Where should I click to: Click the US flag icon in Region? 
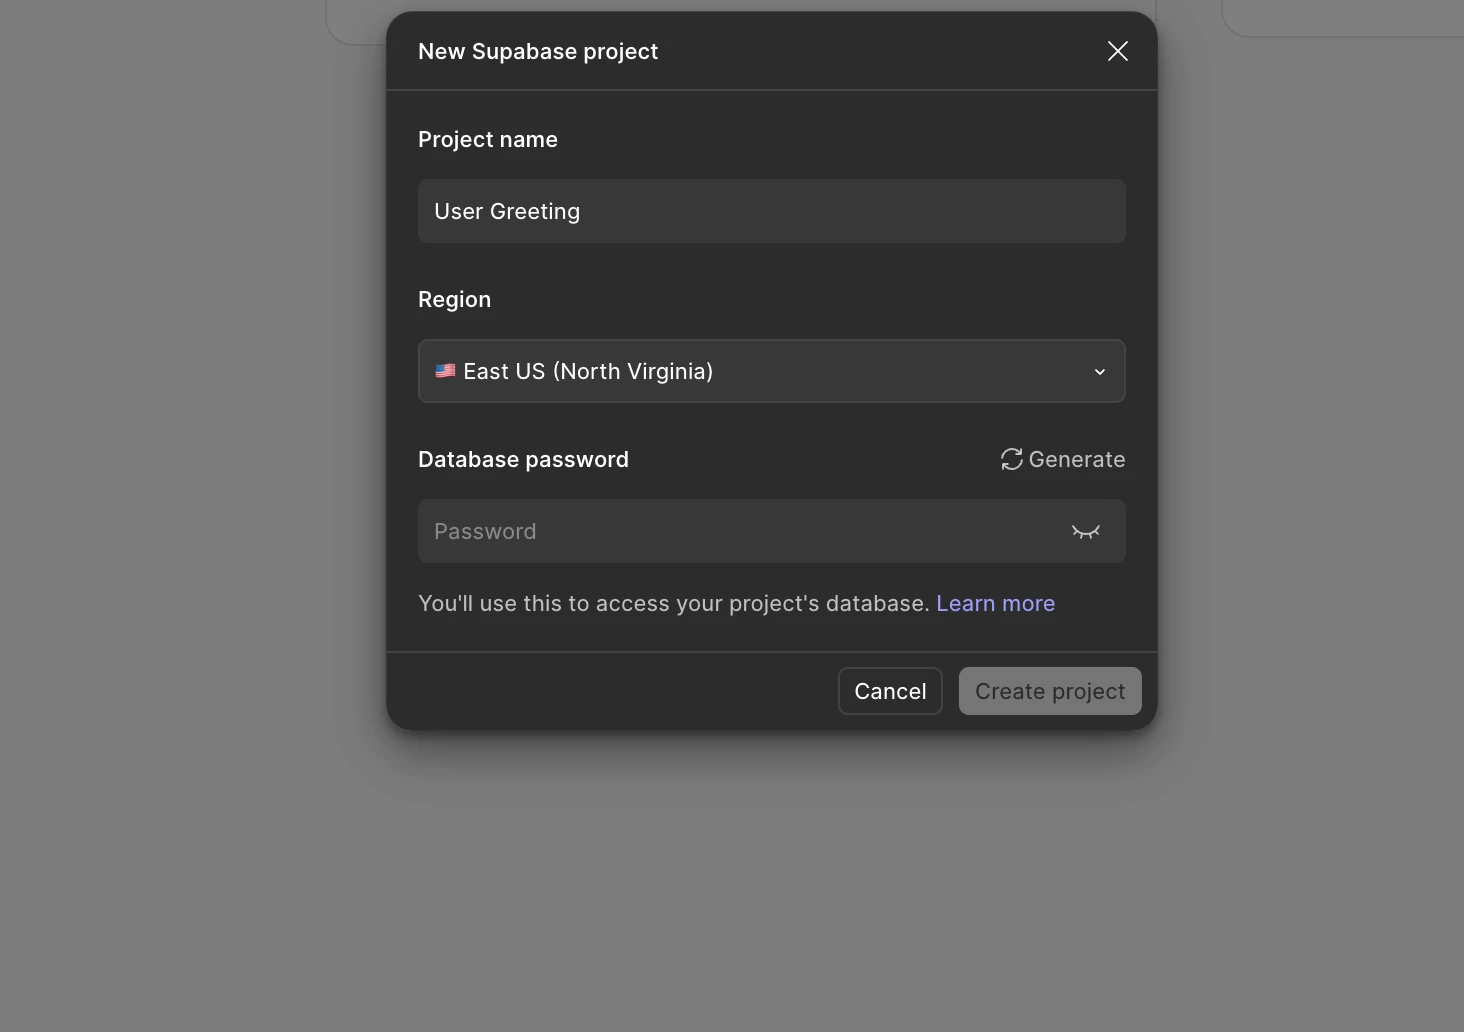click(445, 371)
